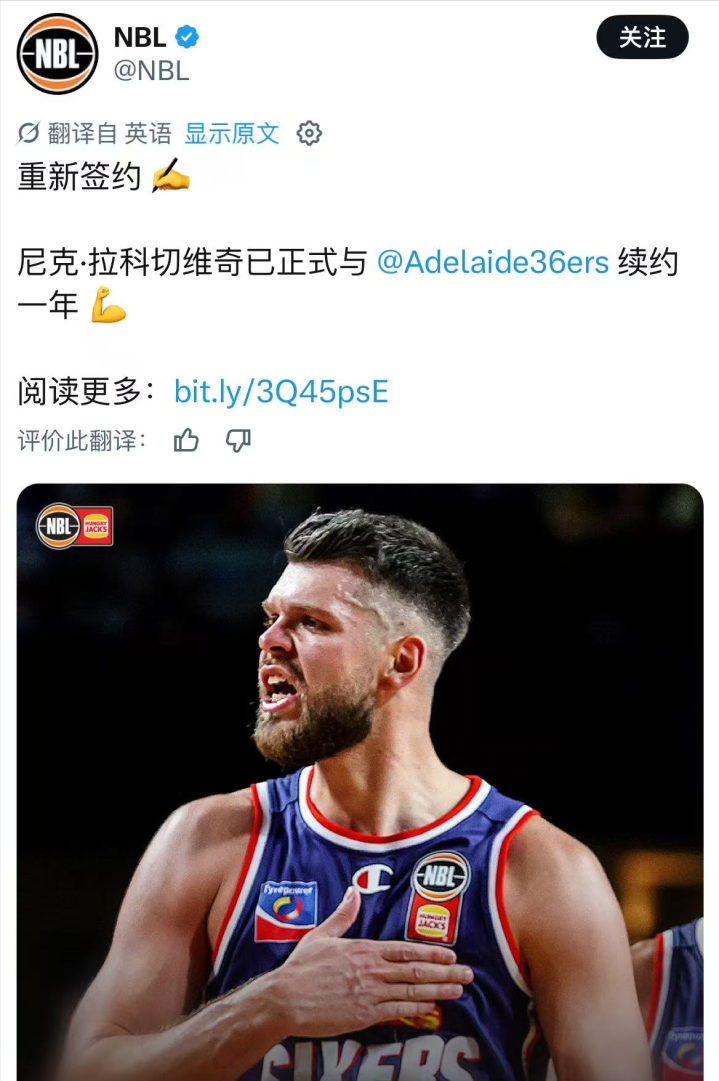This screenshot has height=1081, width=719.
Task: Open the player photo in the tweet
Action: 360,782
